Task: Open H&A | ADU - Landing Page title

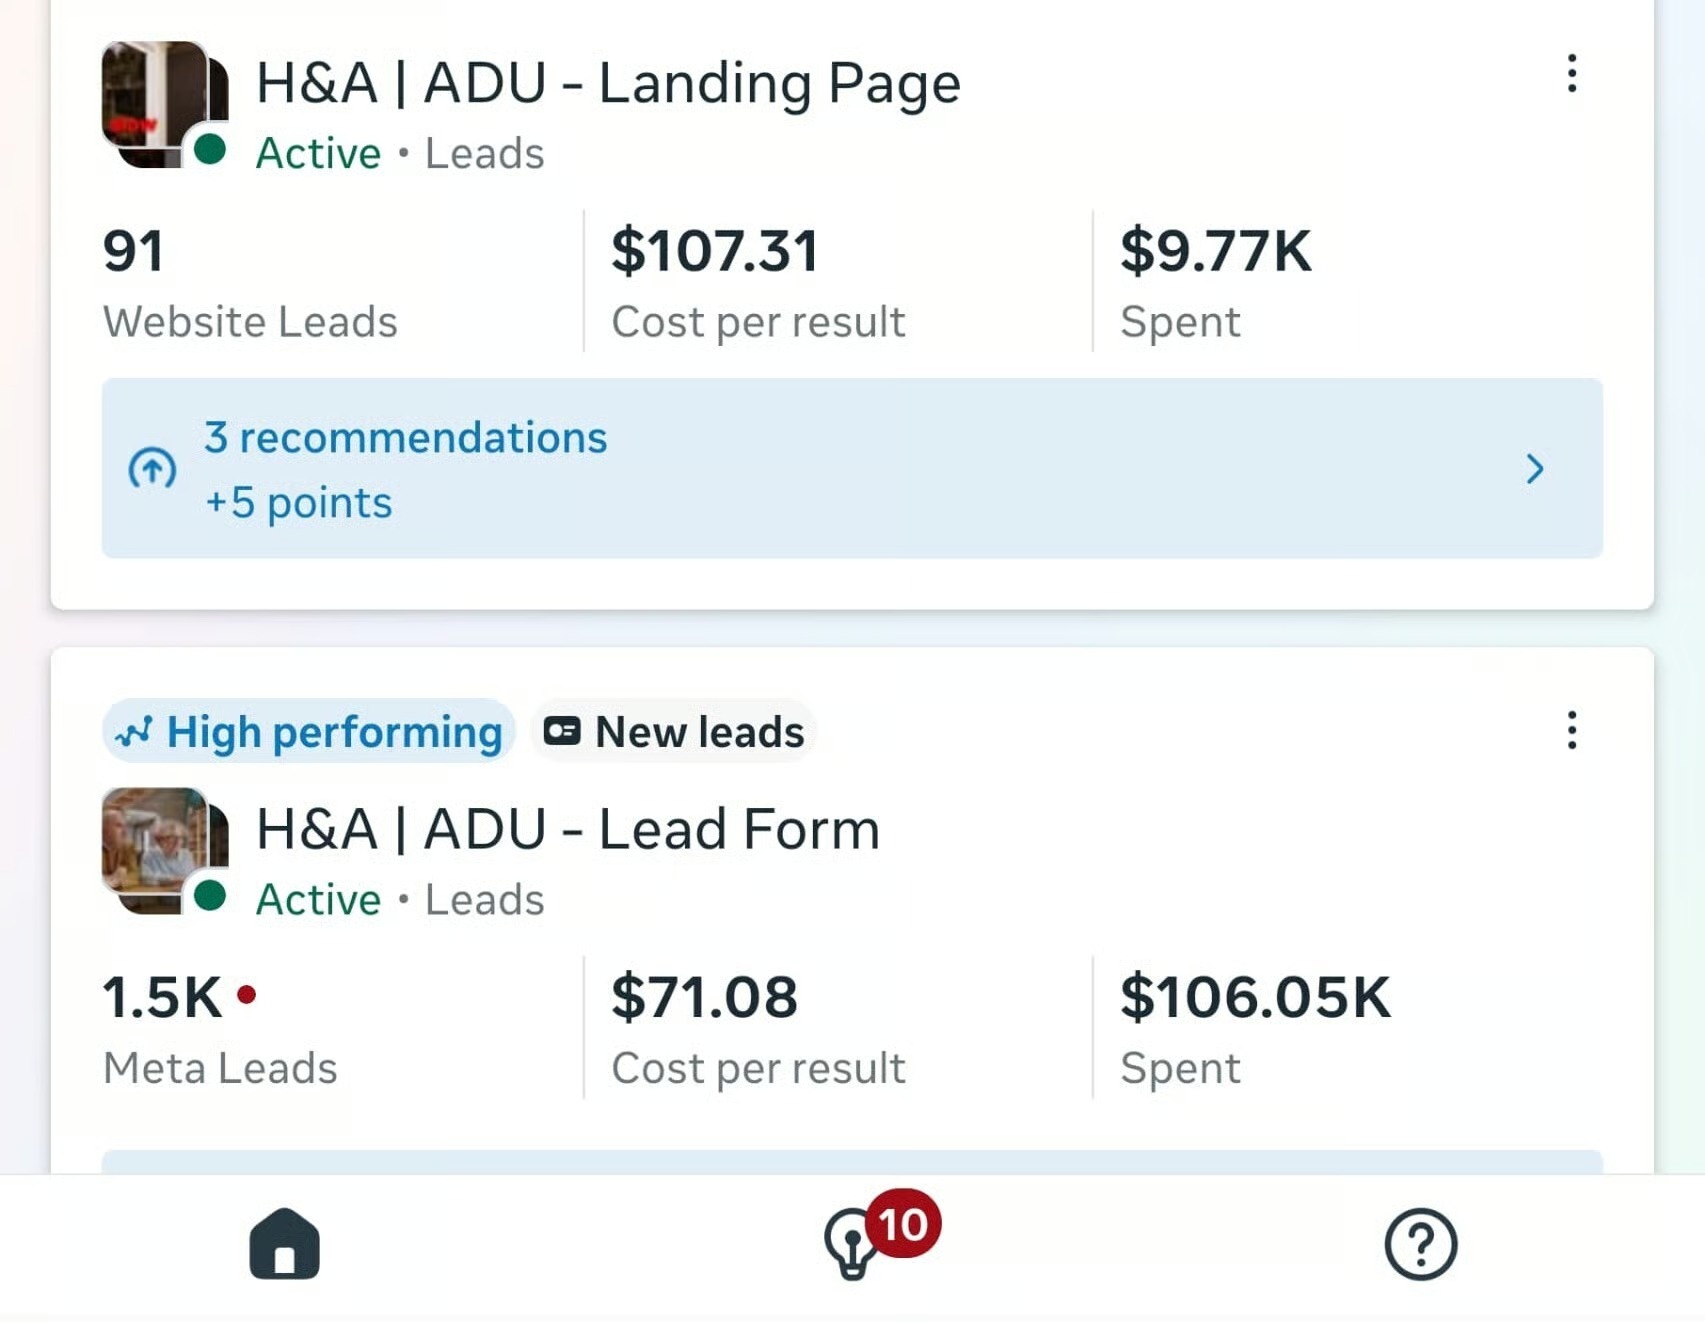Action: tap(608, 83)
